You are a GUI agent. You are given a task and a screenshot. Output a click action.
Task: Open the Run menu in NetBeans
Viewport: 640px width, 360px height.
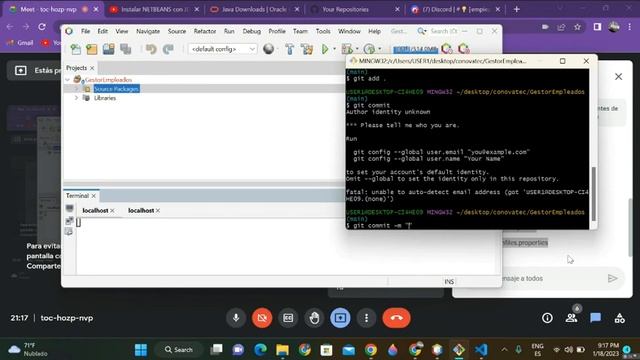tap(229, 31)
